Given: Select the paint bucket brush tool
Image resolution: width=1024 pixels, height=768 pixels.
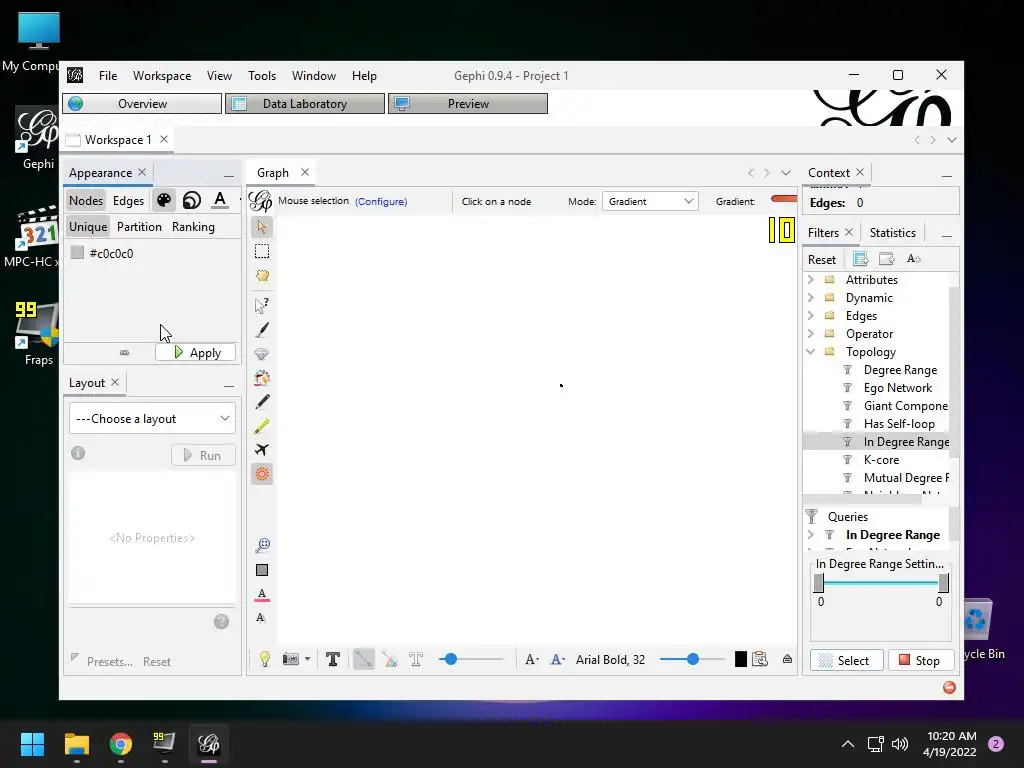Looking at the screenshot, I should pyautogui.click(x=262, y=377).
